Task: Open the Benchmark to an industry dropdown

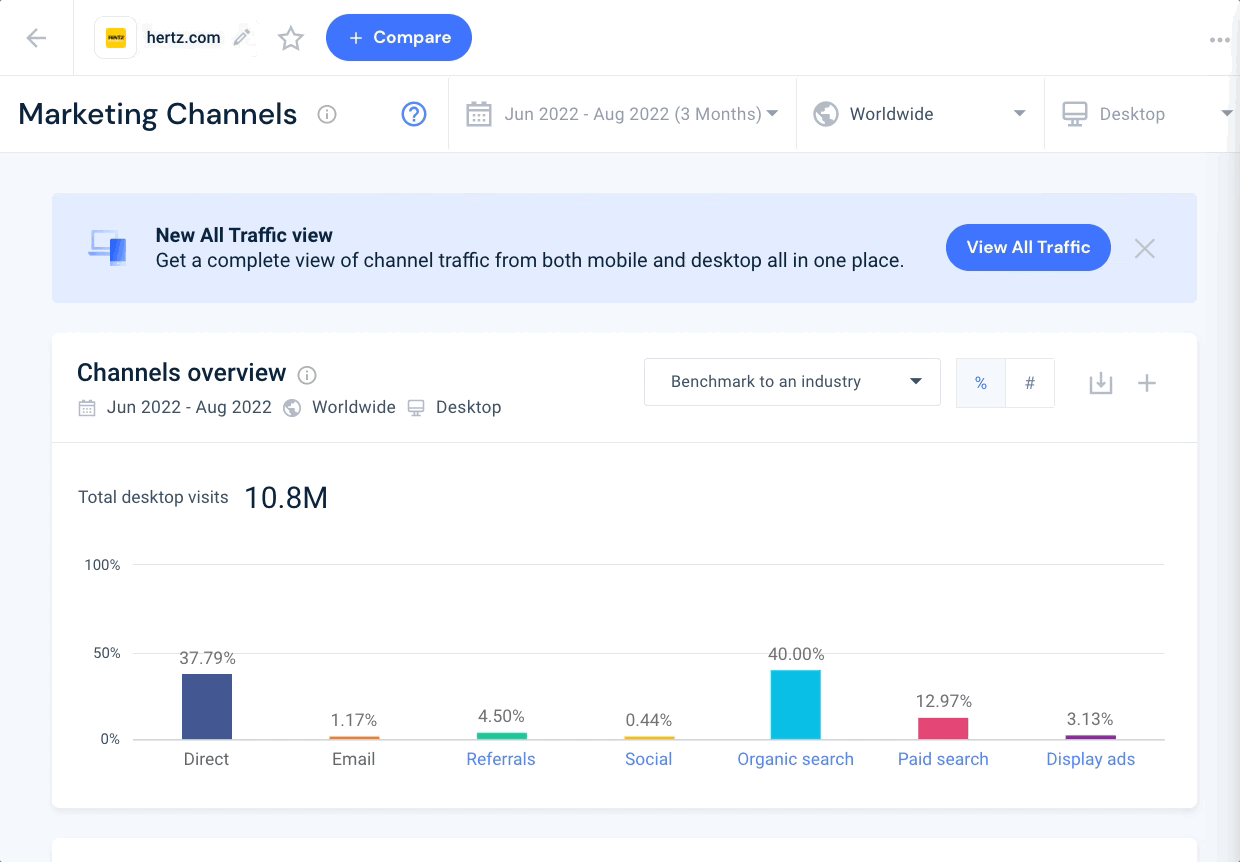Action: click(792, 382)
